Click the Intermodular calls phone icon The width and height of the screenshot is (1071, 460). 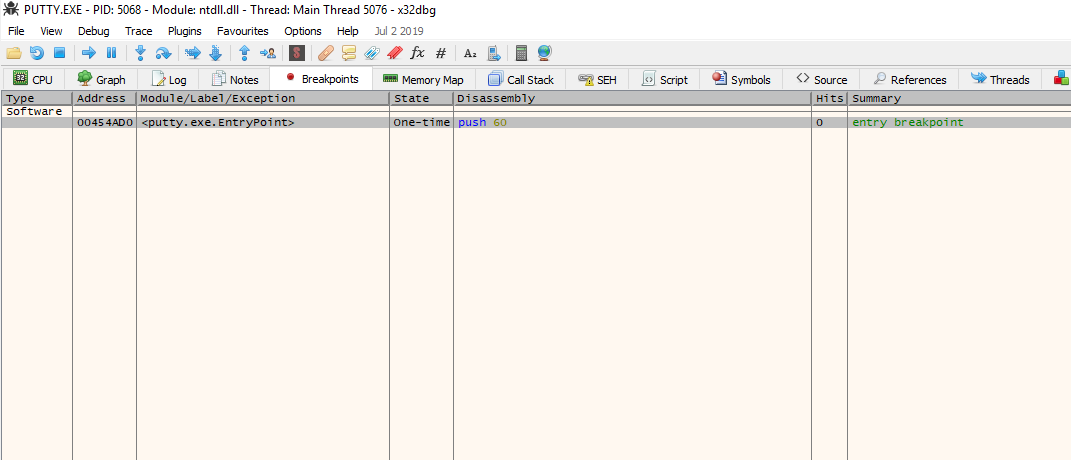495,53
